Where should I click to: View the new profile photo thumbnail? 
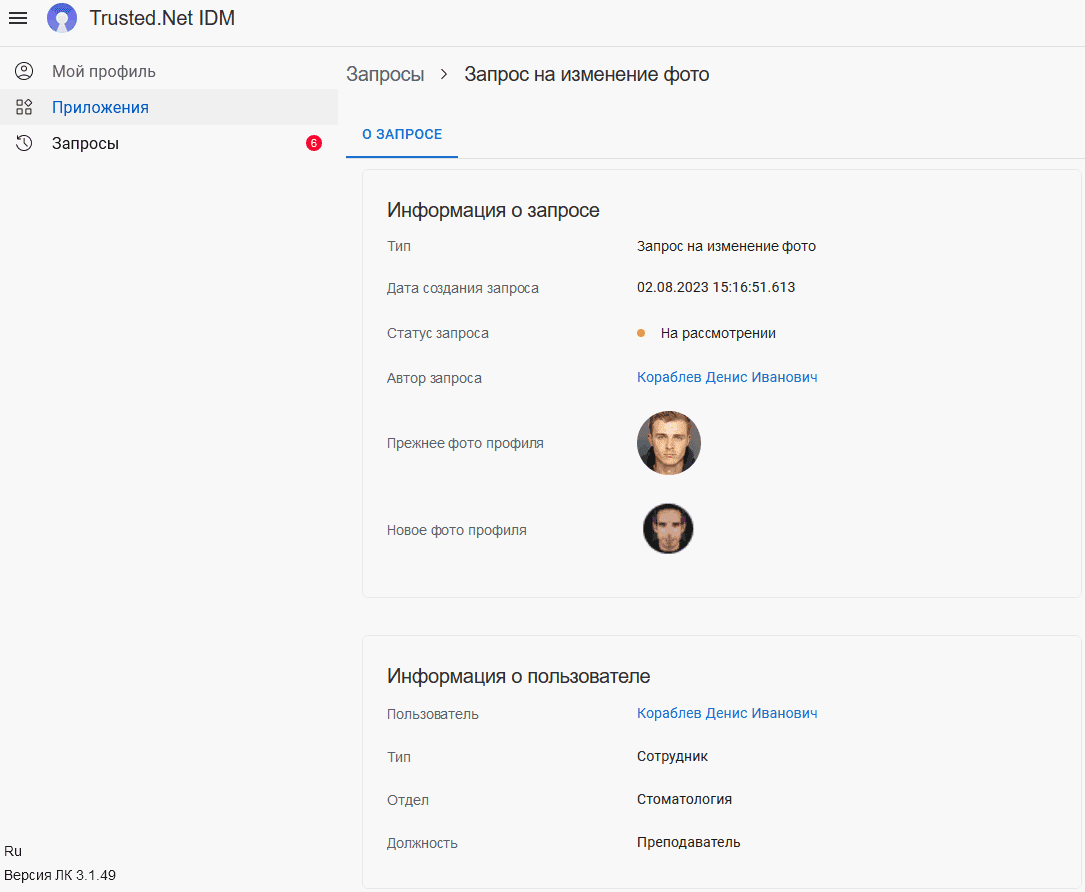coord(668,529)
